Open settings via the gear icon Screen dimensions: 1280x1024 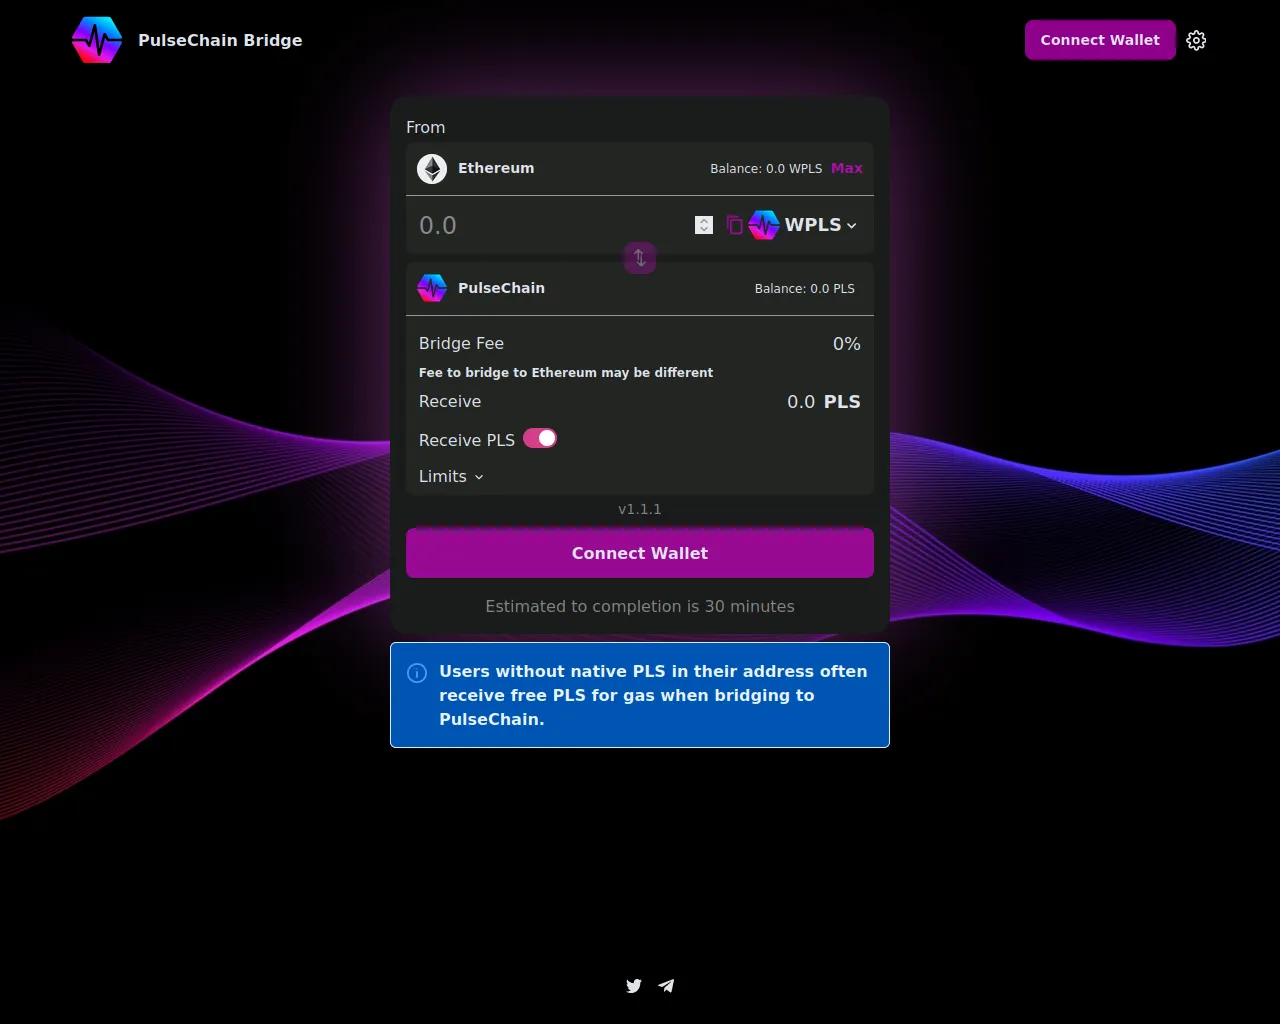point(1196,40)
